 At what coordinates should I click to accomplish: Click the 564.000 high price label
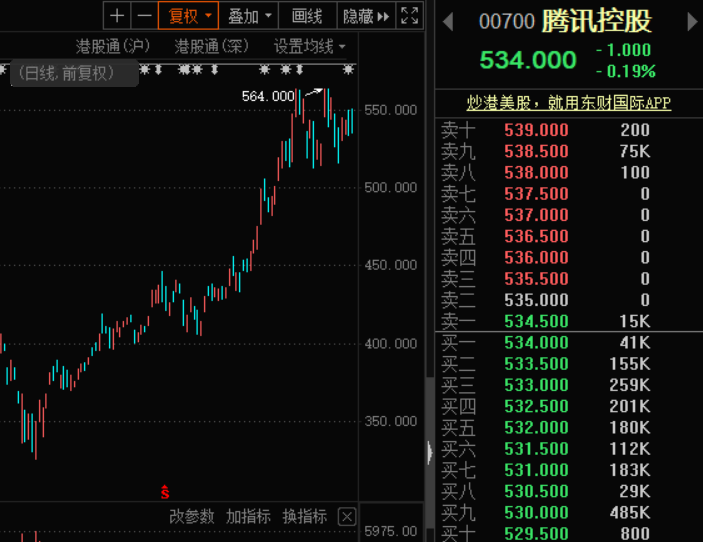pyautogui.click(x=268, y=96)
